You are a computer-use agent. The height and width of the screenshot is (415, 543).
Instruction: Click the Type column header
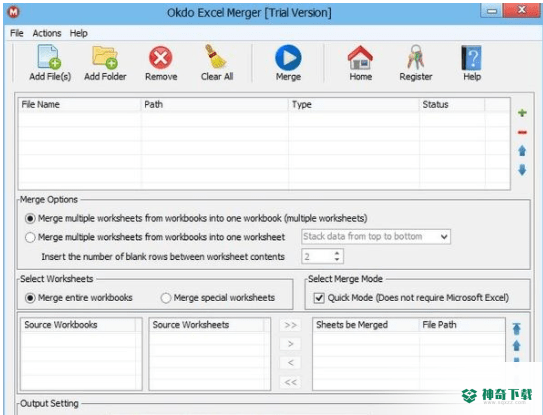pyautogui.click(x=354, y=105)
